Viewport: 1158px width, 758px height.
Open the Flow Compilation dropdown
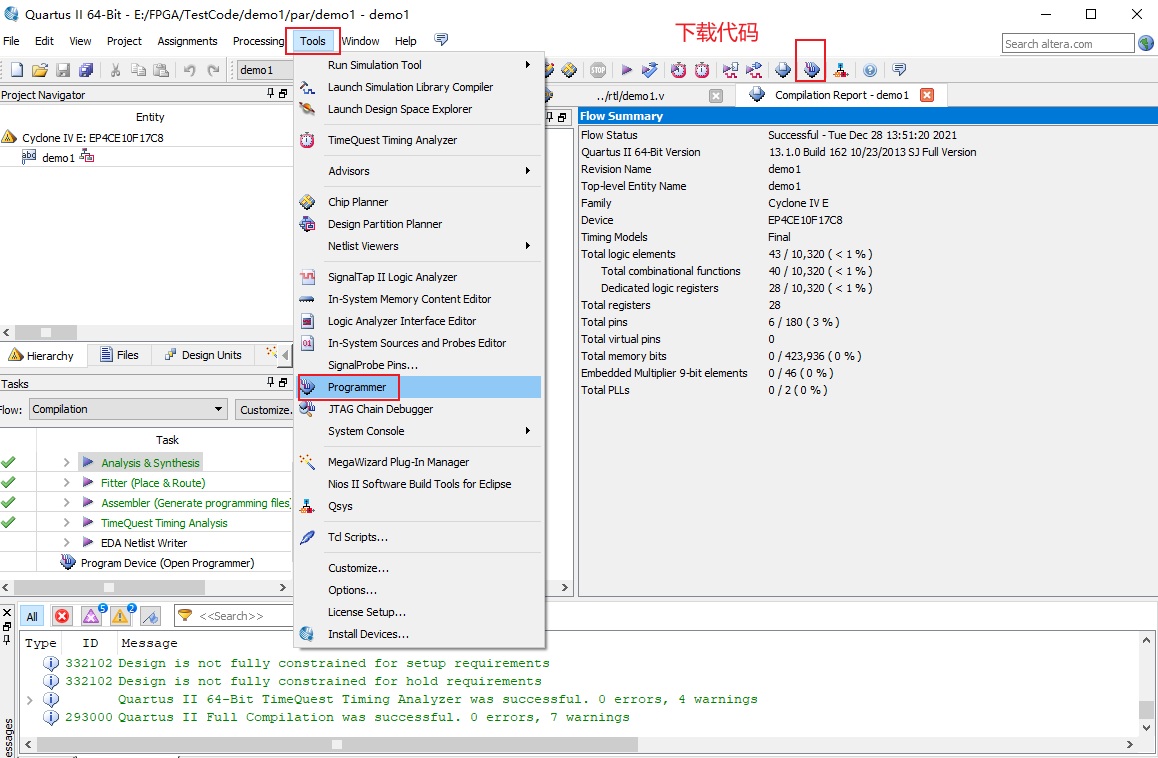point(128,409)
